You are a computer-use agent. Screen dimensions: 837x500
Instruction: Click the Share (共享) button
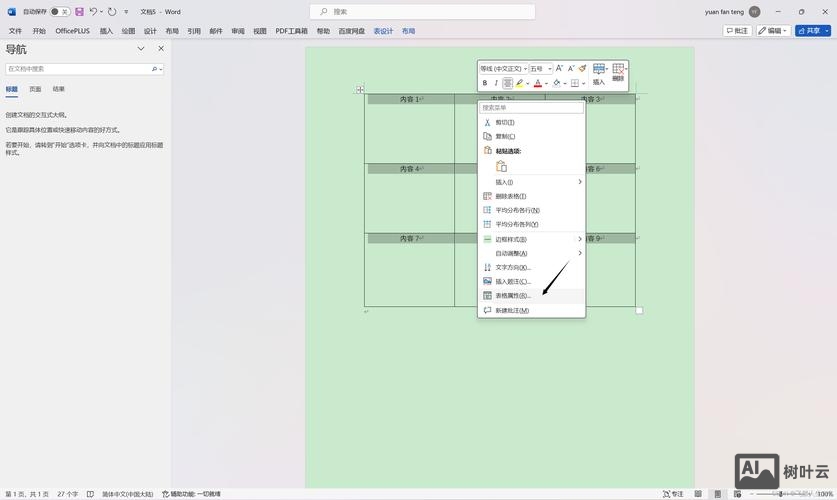coord(813,31)
